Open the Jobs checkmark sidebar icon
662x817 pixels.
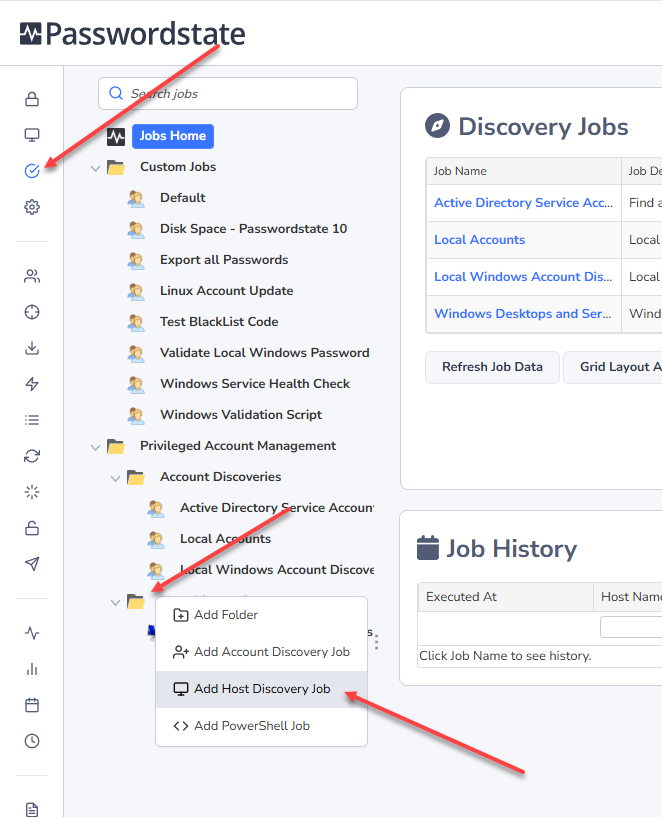tap(32, 171)
